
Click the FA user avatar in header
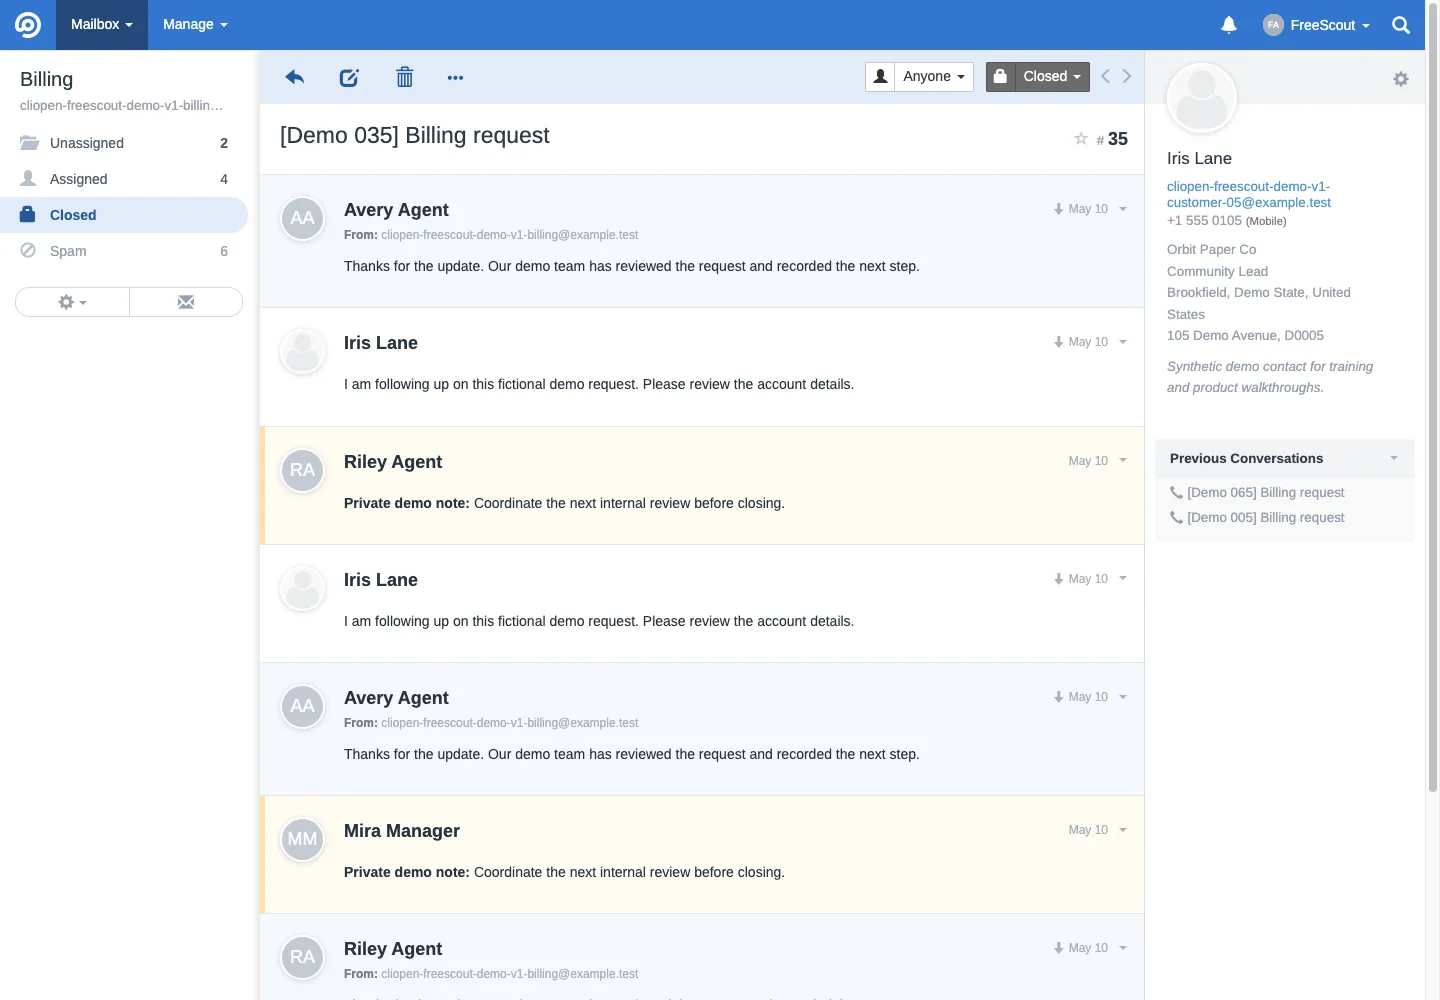[x=1273, y=25]
